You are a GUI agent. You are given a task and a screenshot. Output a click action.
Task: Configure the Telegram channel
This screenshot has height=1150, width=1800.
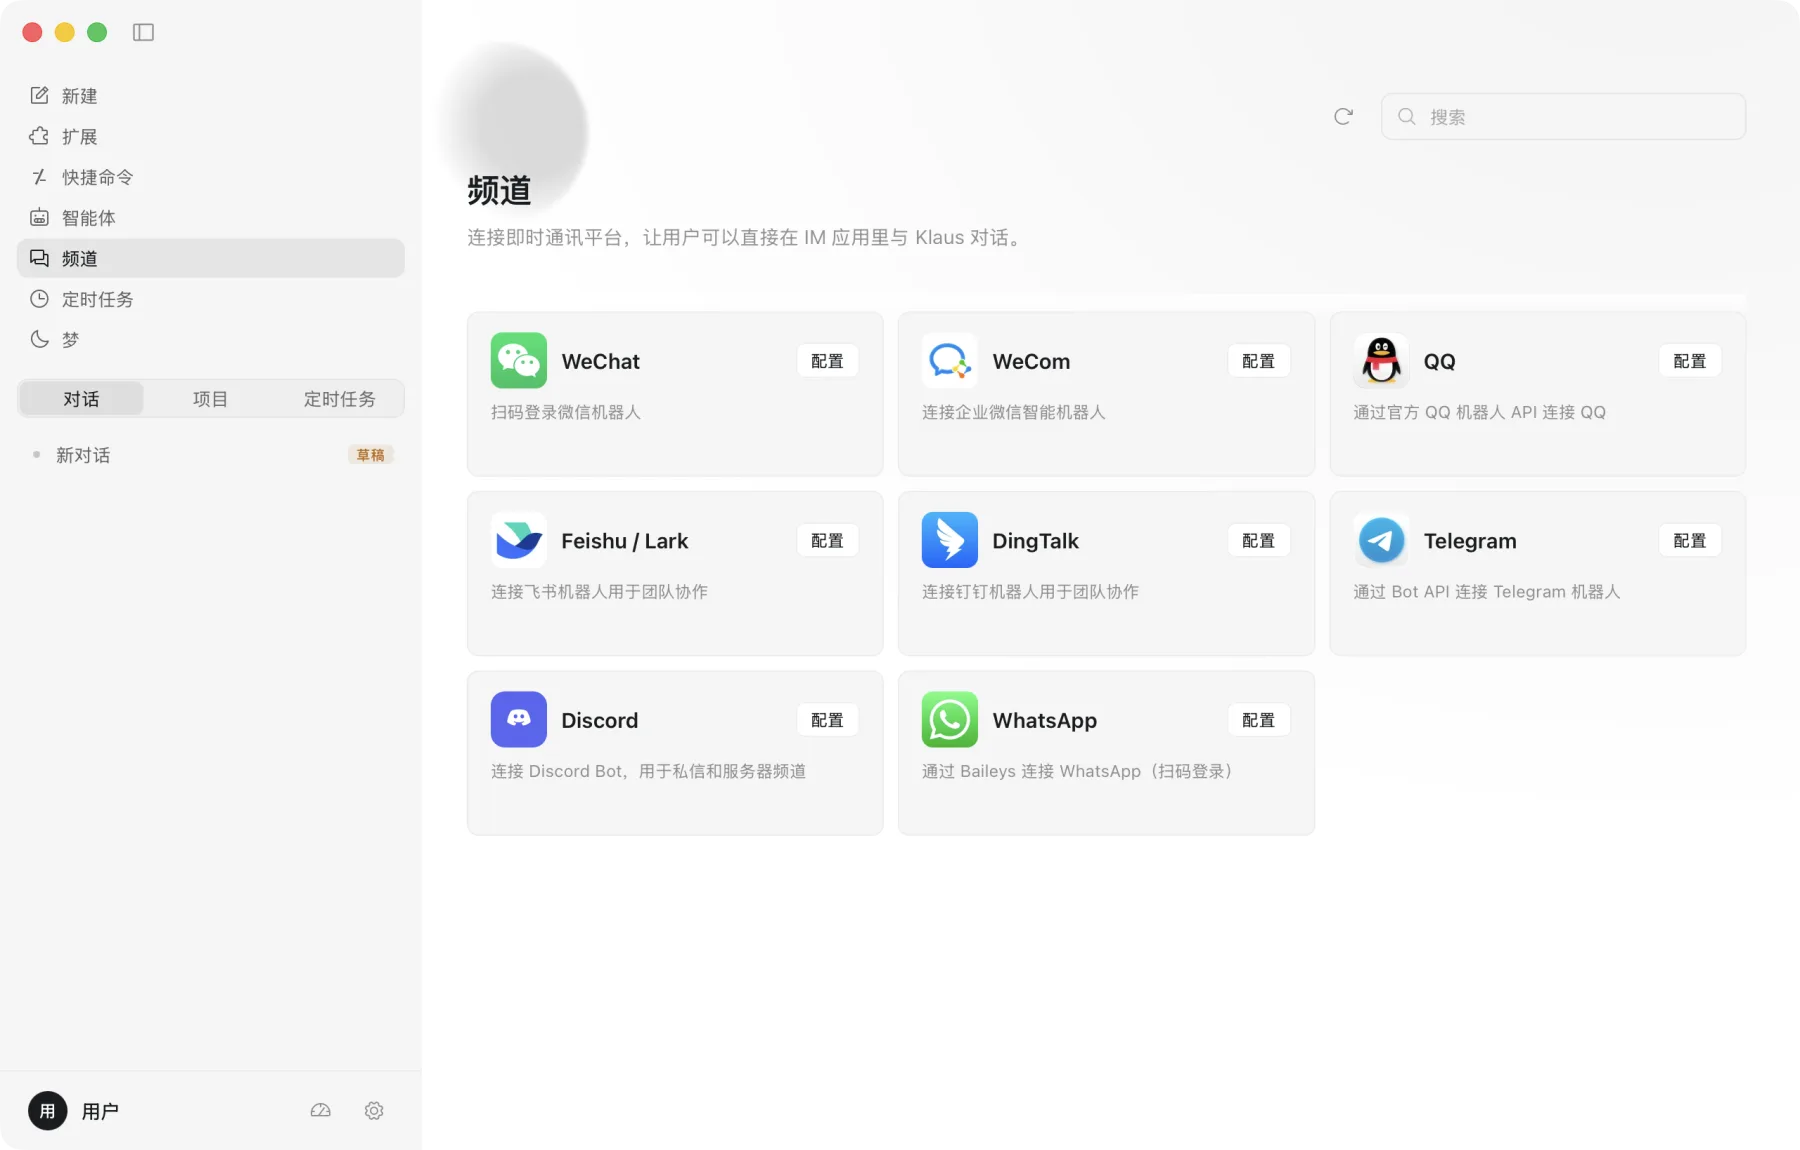point(1690,540)
